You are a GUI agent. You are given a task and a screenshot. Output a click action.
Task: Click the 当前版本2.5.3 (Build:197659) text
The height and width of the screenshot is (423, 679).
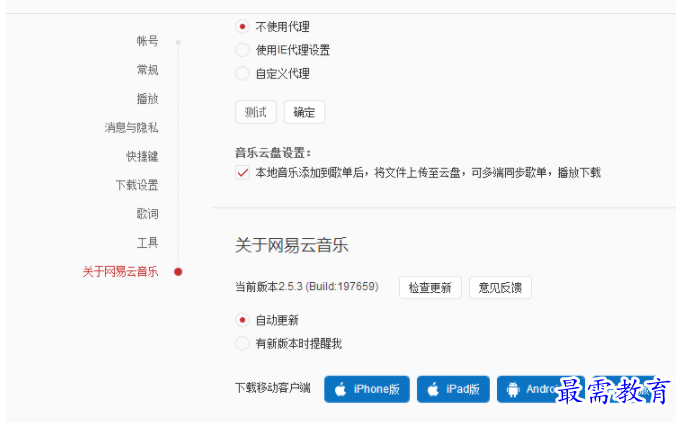(307, 287)
